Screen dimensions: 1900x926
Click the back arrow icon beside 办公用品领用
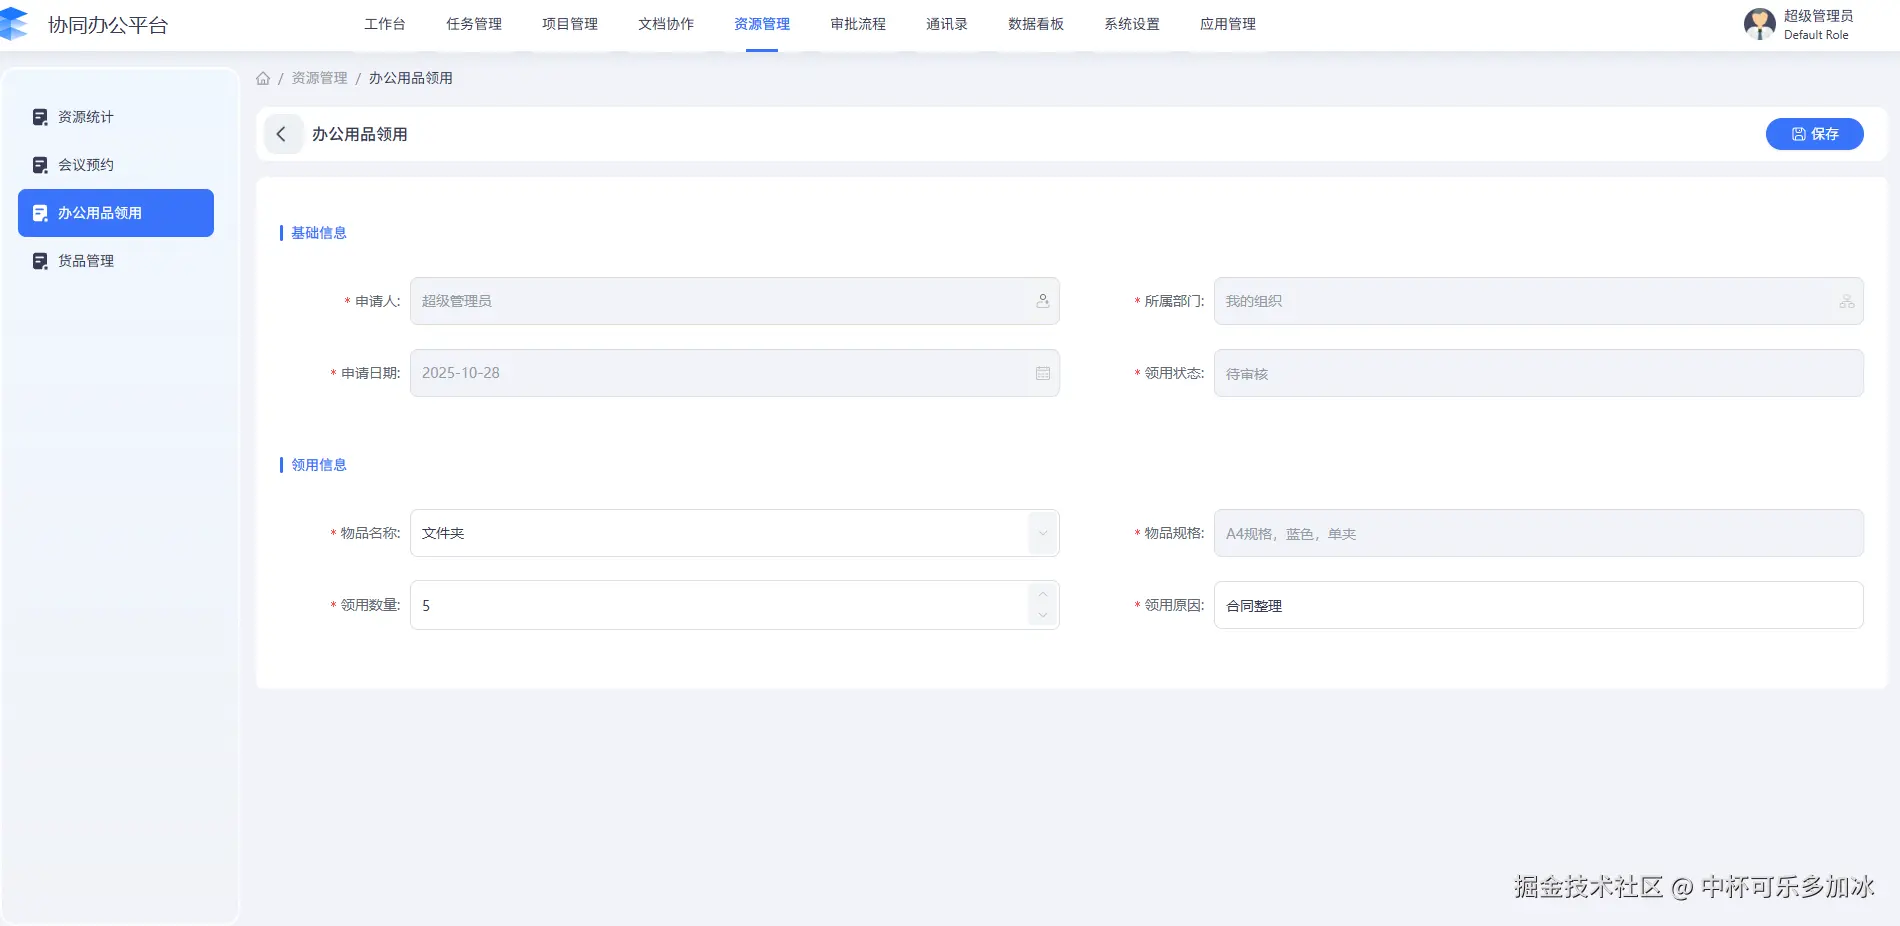click(x=282, y=134)
